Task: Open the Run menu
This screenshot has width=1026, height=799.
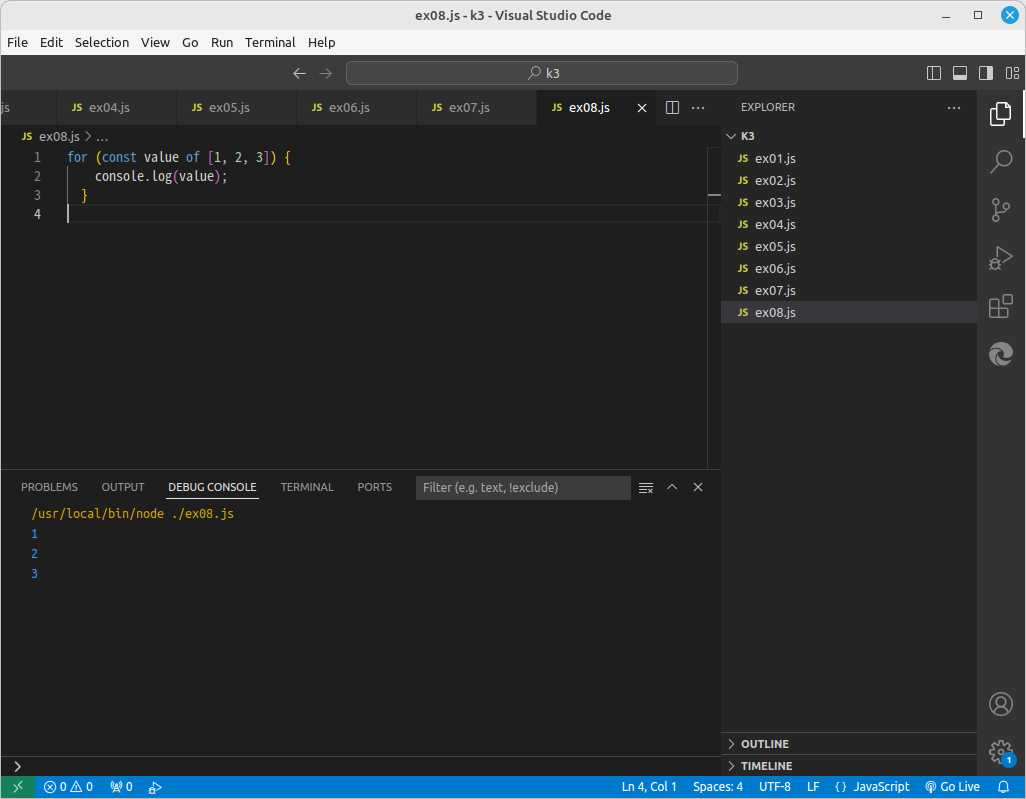Action: point(222,43)
